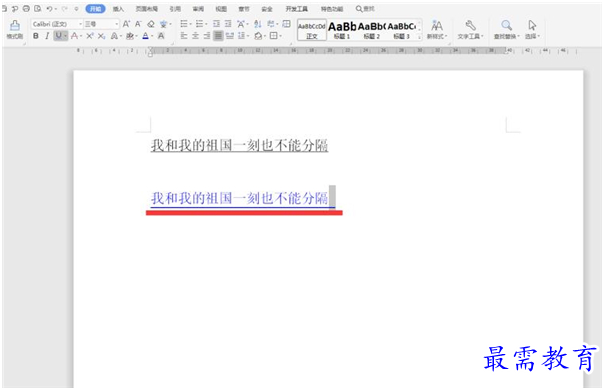Open the 新样式 (New Style) button
This screenshot has width=605, height=390.
coord(437,30)
